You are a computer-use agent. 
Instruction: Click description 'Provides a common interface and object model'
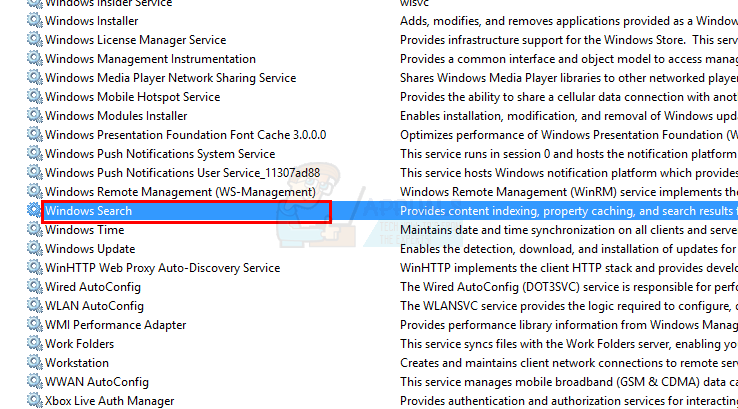click(569, 59)
